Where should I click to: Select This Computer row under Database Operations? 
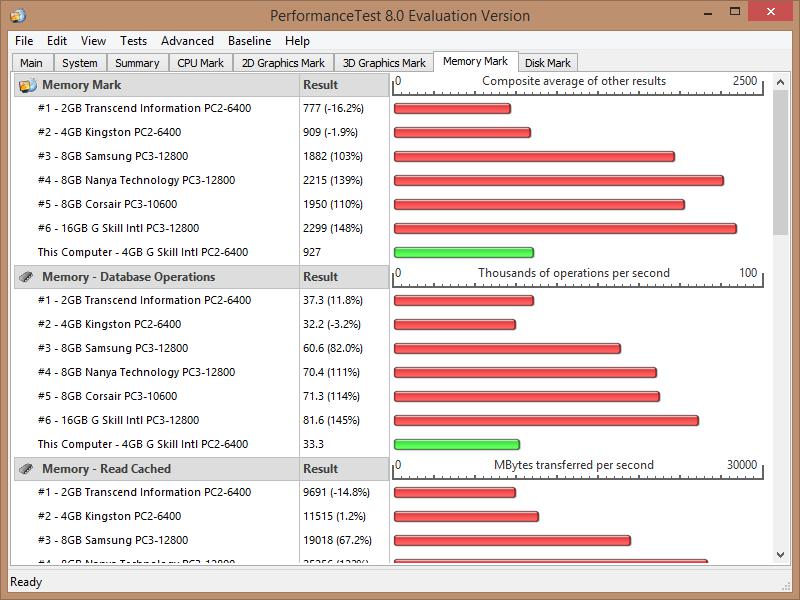pos(143,445)
